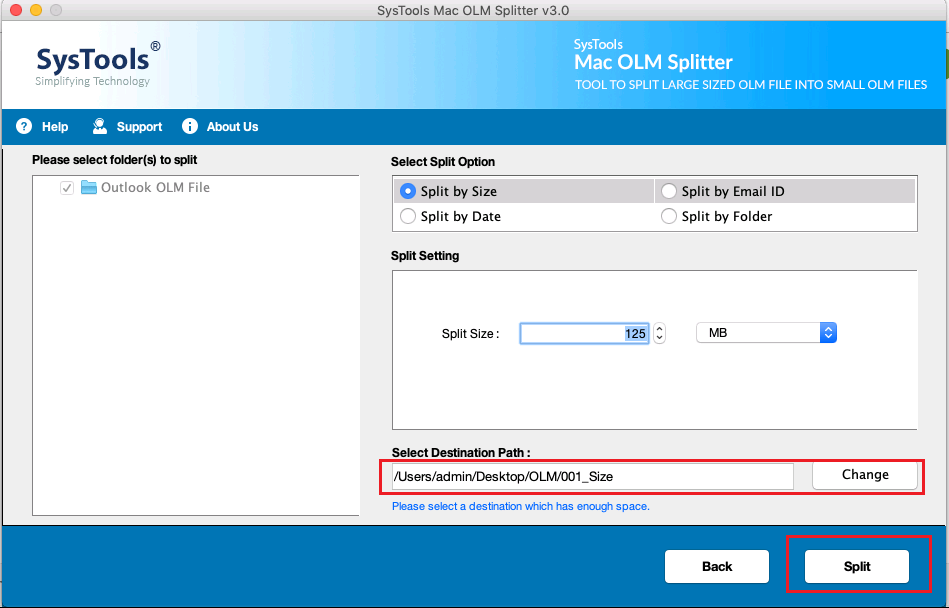Click the Back button
Image resolution: width=949 pixels, height=608 pixels.
(717, 566)
